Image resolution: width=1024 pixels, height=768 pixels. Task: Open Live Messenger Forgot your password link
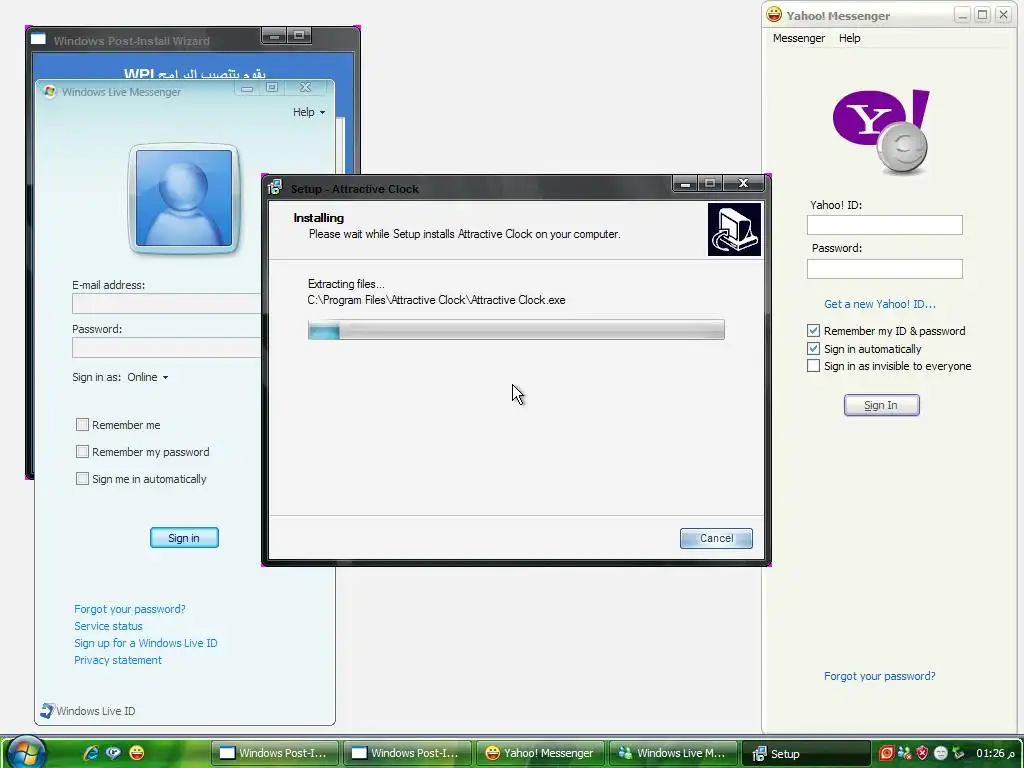click(x=129, y=609)
